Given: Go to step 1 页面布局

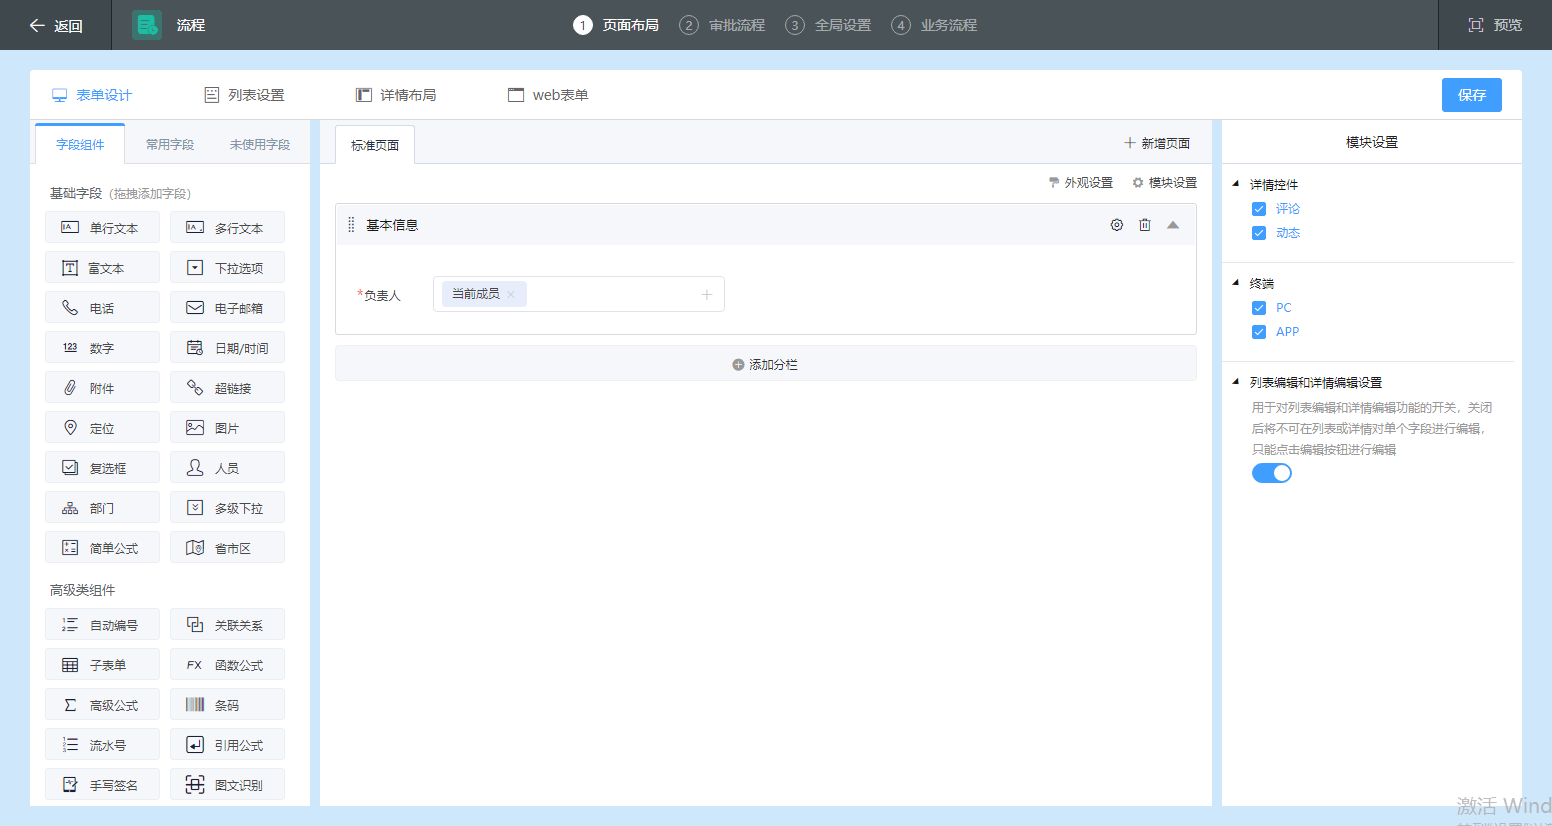Looking at the screenshot, I should 616,25.
